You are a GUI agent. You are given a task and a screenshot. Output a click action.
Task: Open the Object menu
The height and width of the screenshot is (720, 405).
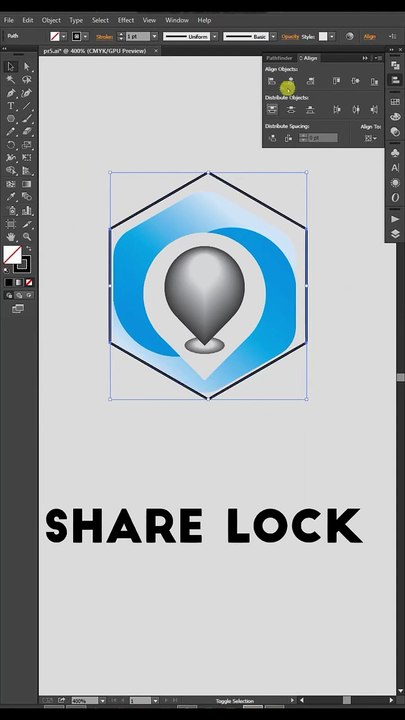51,20
